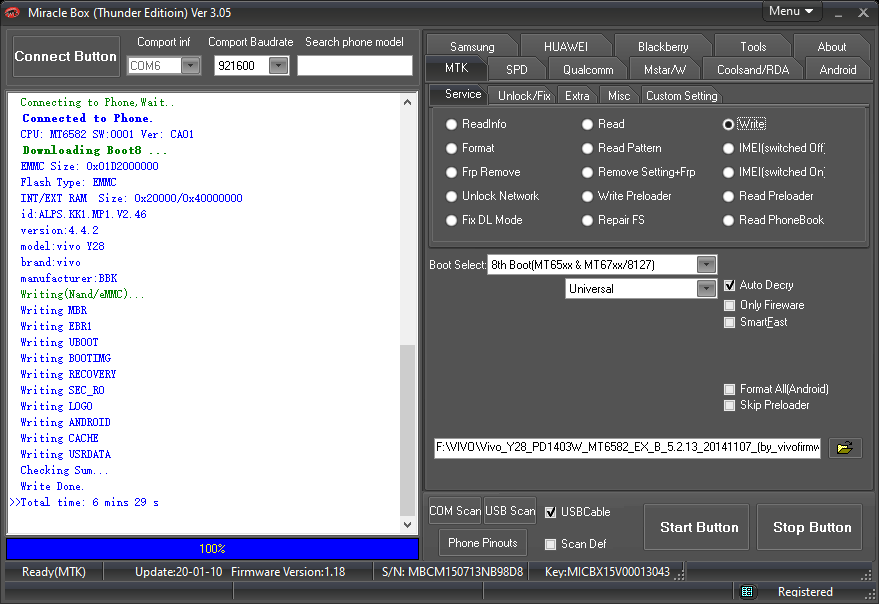Image resolution: width=879 pixels, height=604 pixels.
Task: Run the USB Scan button
Action: pos(510,511)
